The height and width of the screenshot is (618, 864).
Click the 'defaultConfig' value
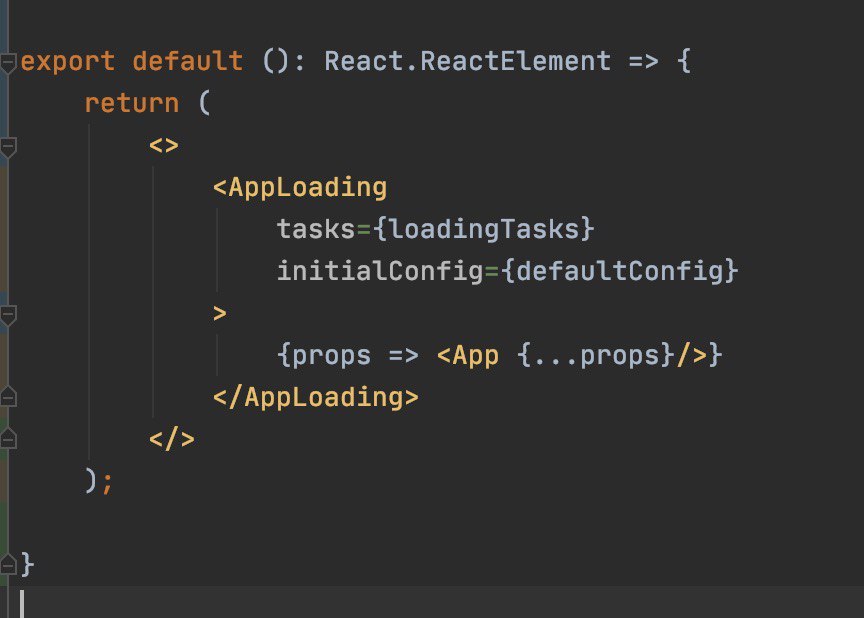tap(620, 271)
